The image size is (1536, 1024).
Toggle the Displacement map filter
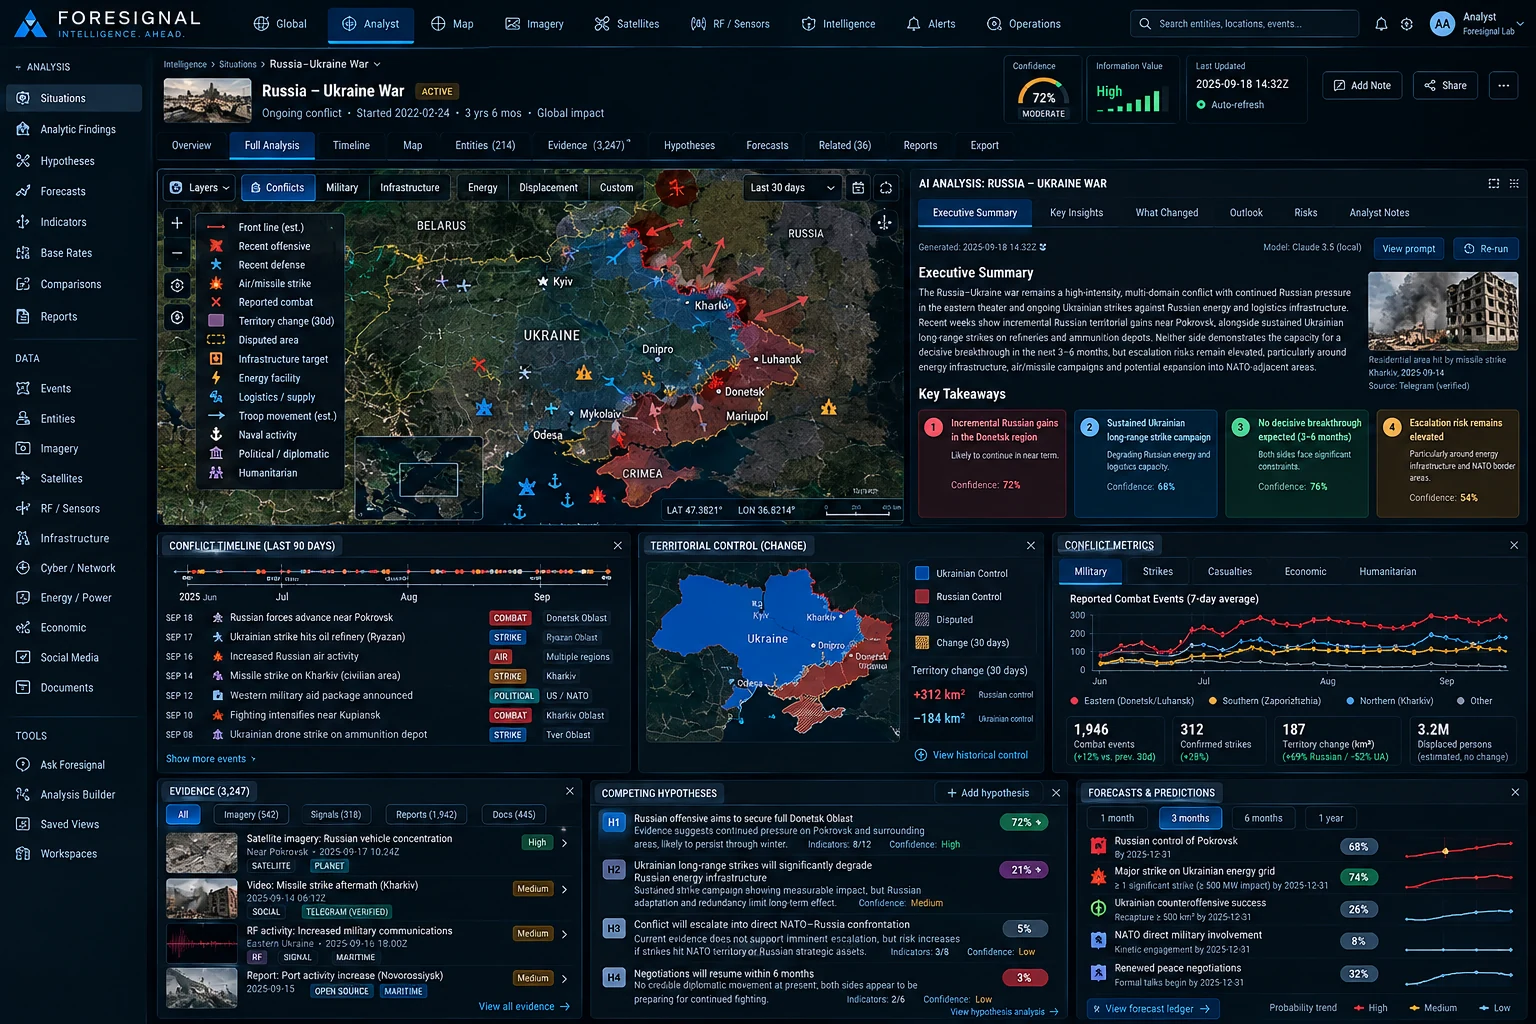point(548,188)
